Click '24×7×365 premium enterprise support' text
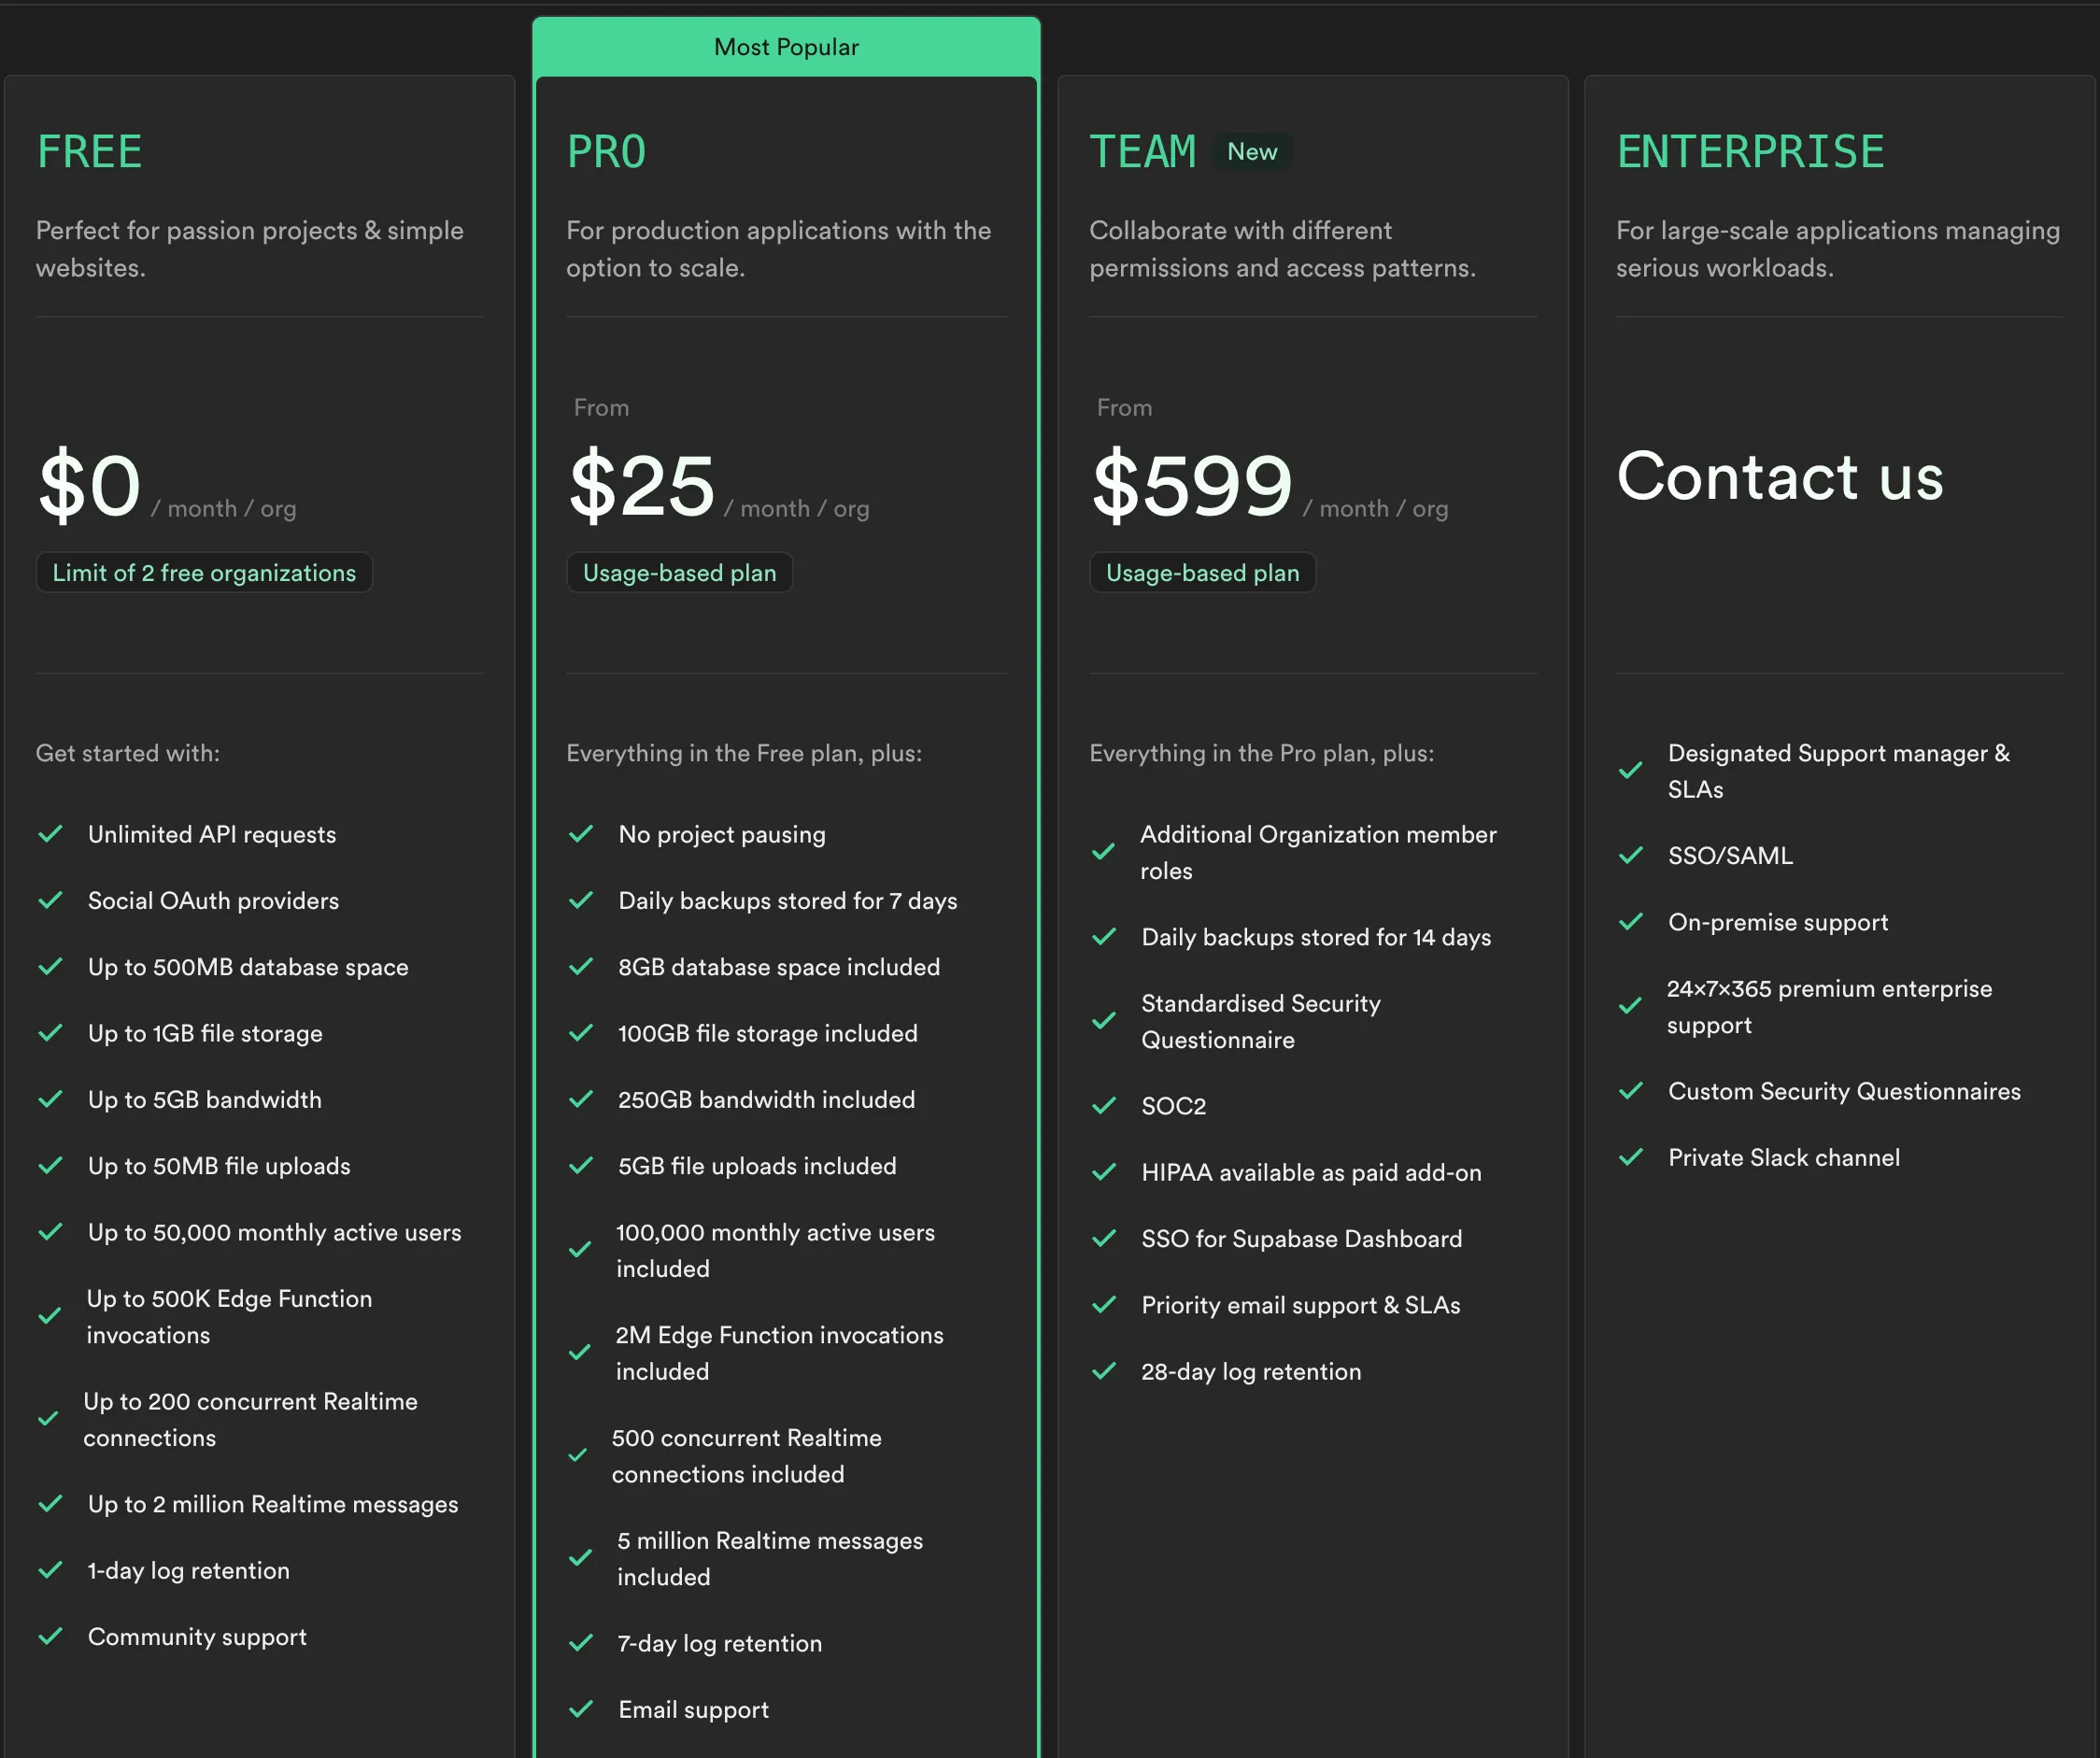Viewport: 2100px width, 1758px height. [x=1829, y=1007]
